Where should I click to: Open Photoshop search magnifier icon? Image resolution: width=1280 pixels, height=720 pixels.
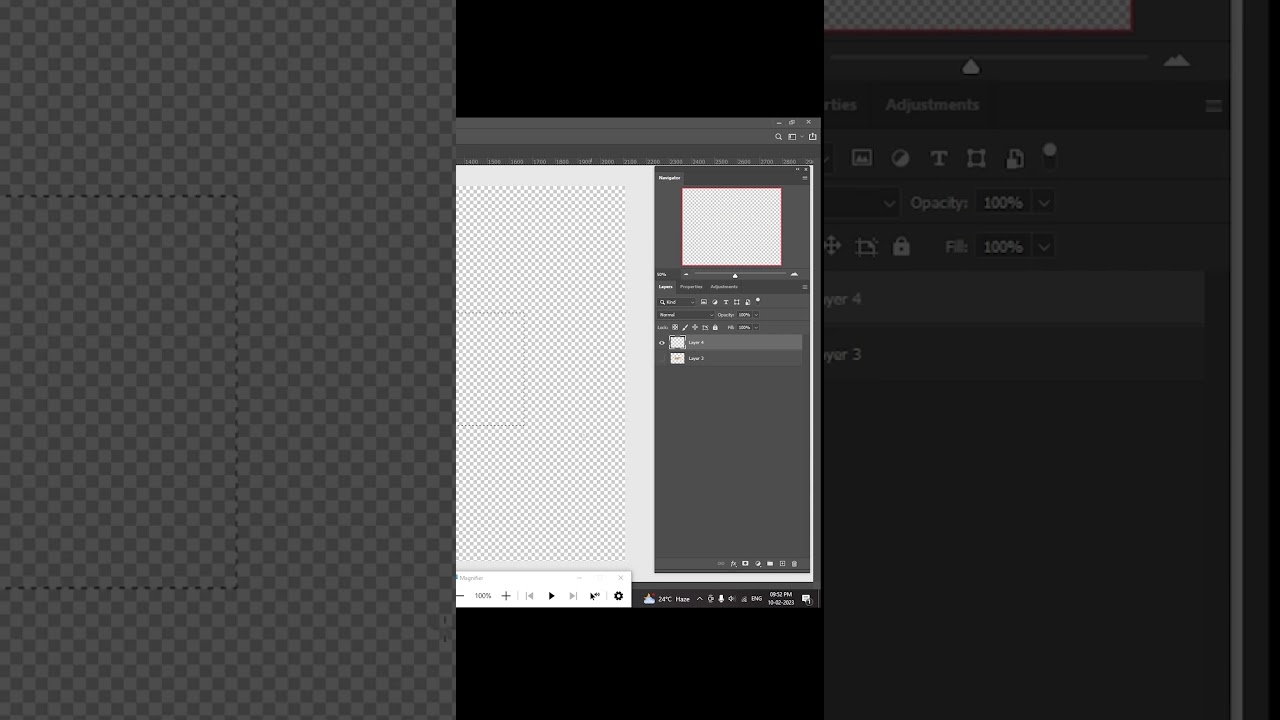click(779, 137)
